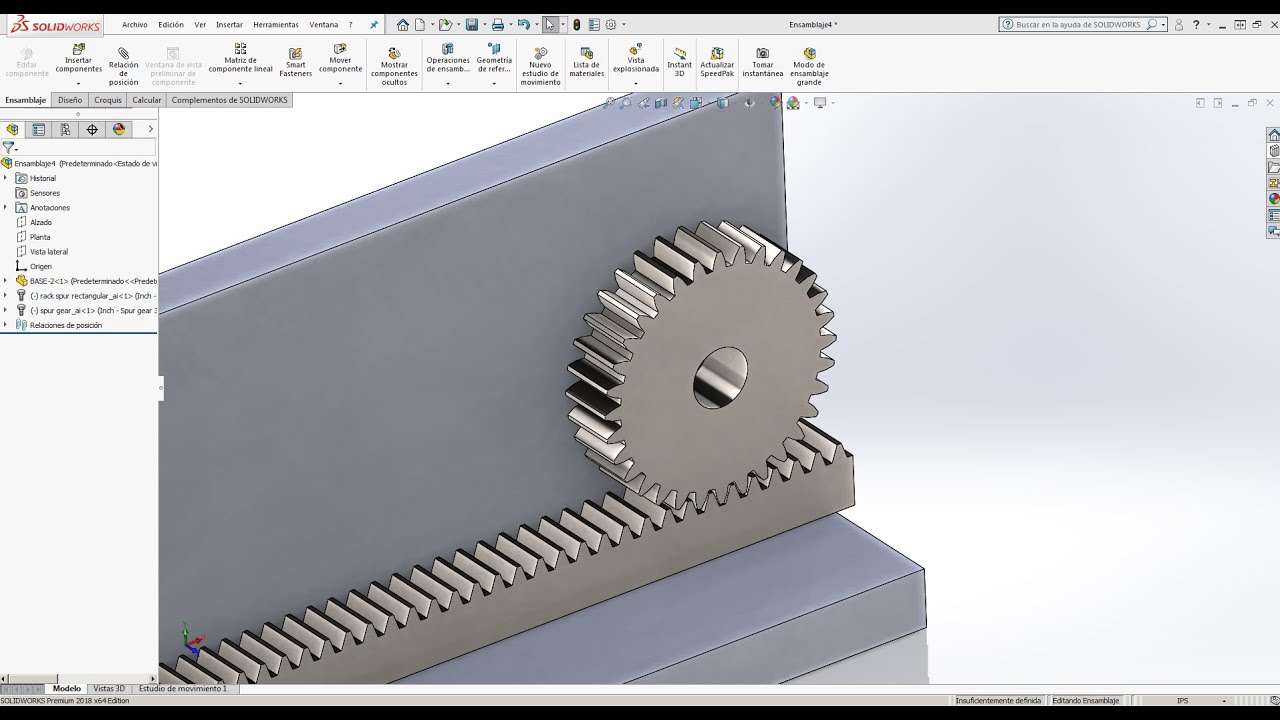Open PropertyManager tab icon

[39, 129]
